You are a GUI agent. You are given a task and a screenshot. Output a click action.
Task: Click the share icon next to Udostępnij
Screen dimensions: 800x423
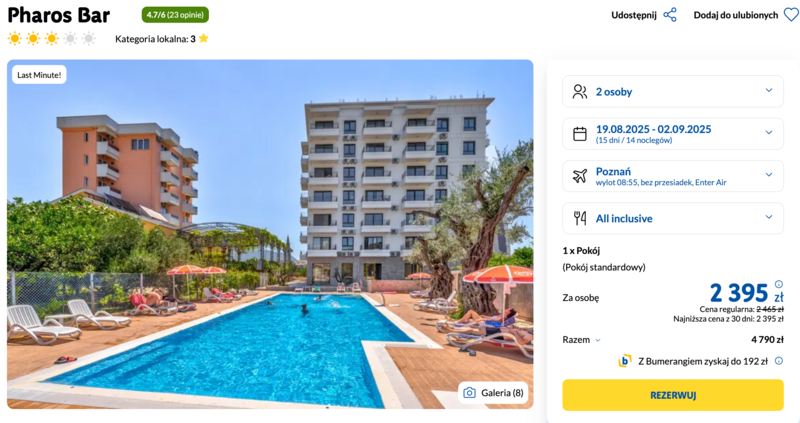click(x=670, y=15)
